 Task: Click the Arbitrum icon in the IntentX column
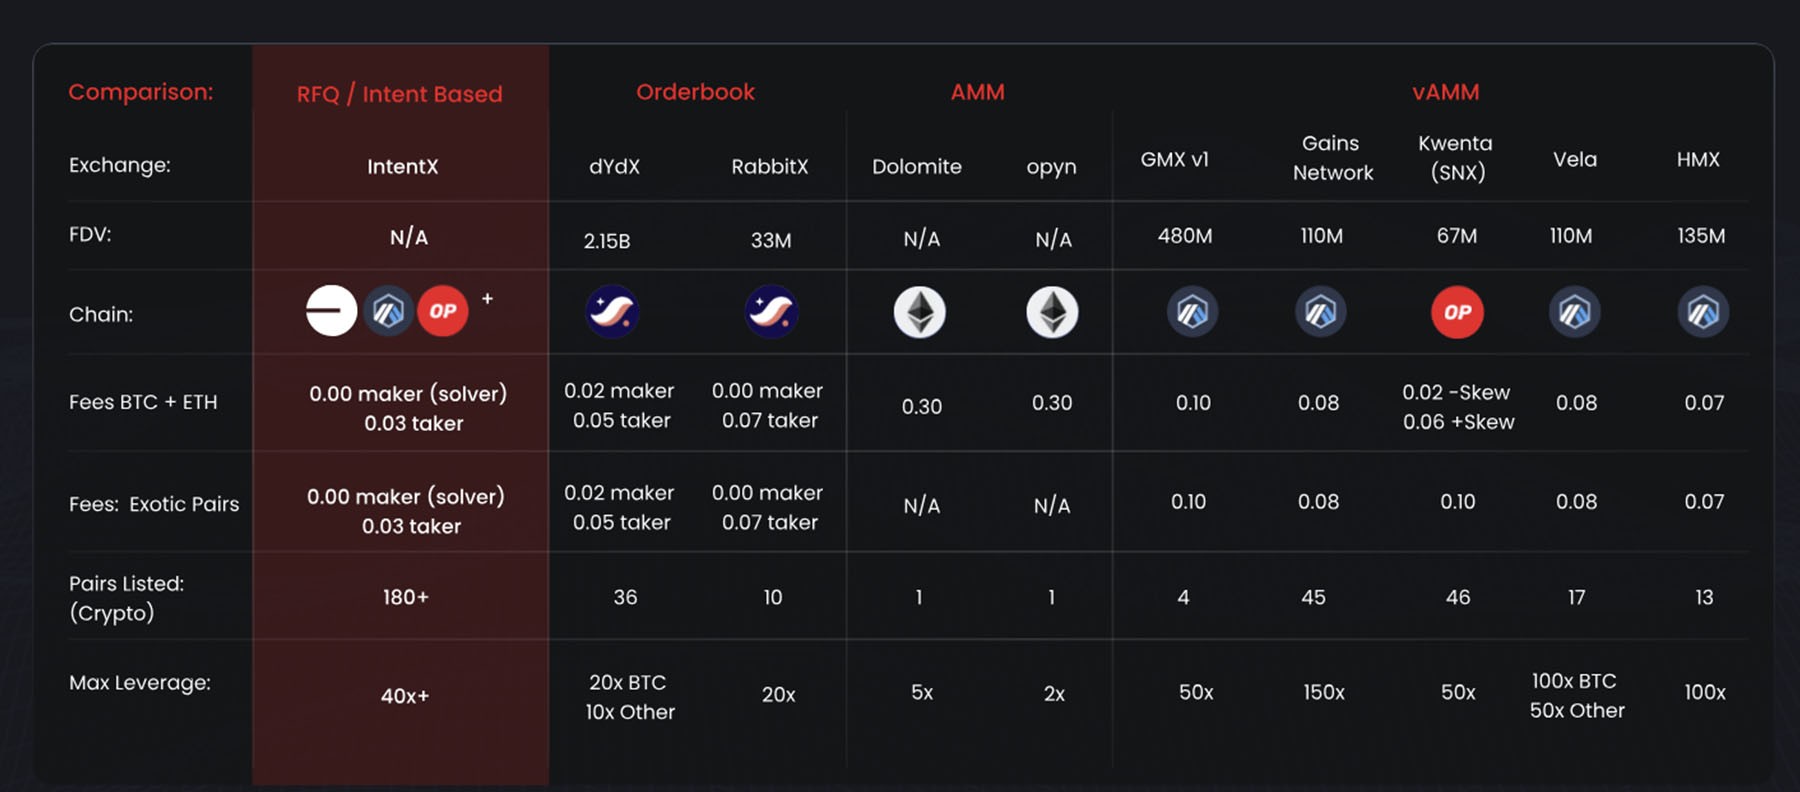388,311
